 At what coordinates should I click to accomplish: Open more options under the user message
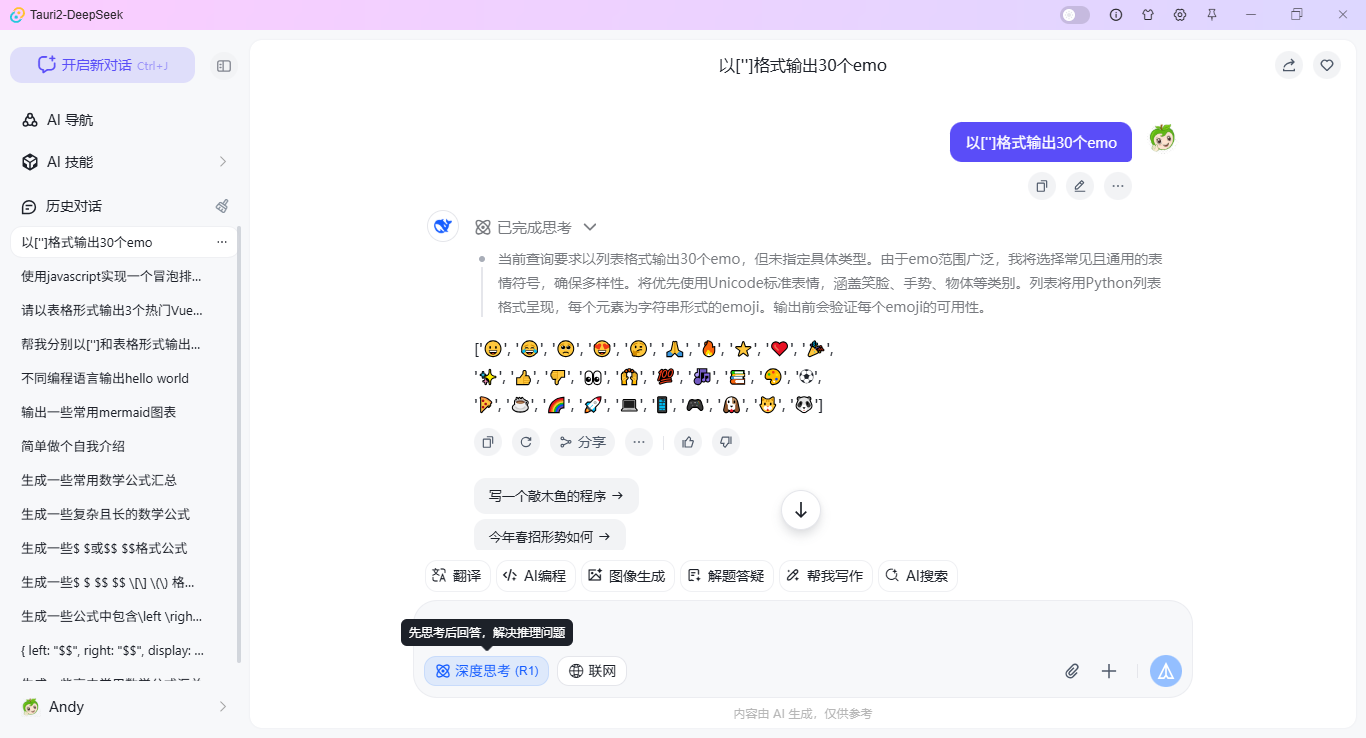(1118, 186)
